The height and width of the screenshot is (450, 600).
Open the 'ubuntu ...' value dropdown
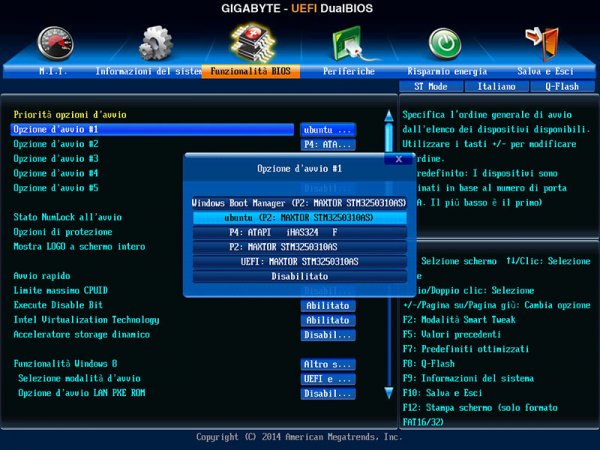click(328, 130)
